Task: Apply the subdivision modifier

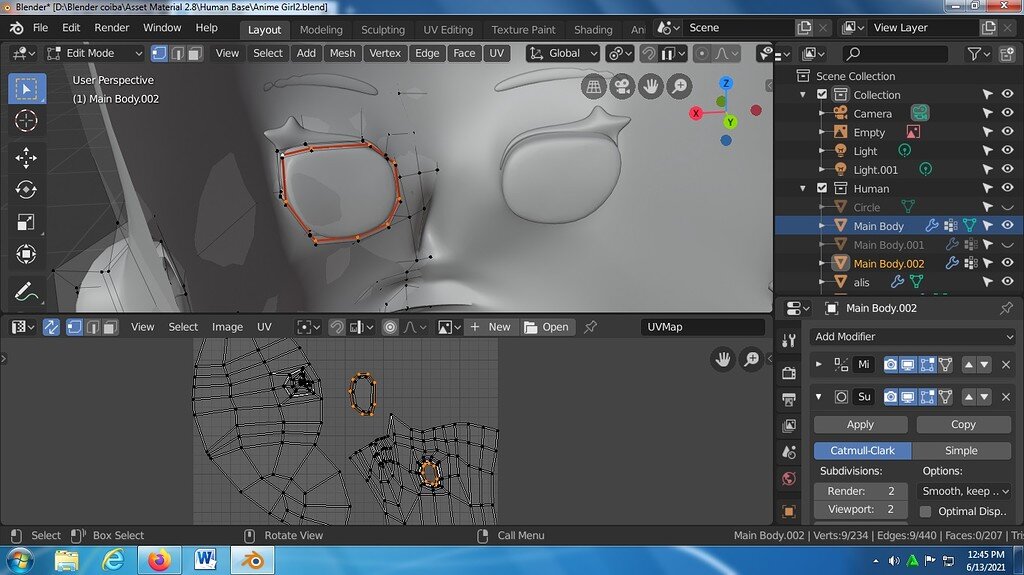Action: pos(860,424)
